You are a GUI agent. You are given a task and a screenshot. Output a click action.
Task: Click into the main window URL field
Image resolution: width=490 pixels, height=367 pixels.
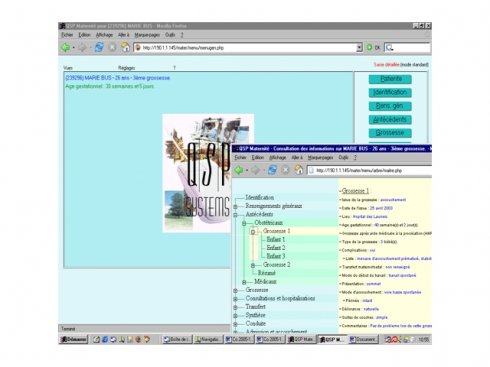(x=248, y=47)
